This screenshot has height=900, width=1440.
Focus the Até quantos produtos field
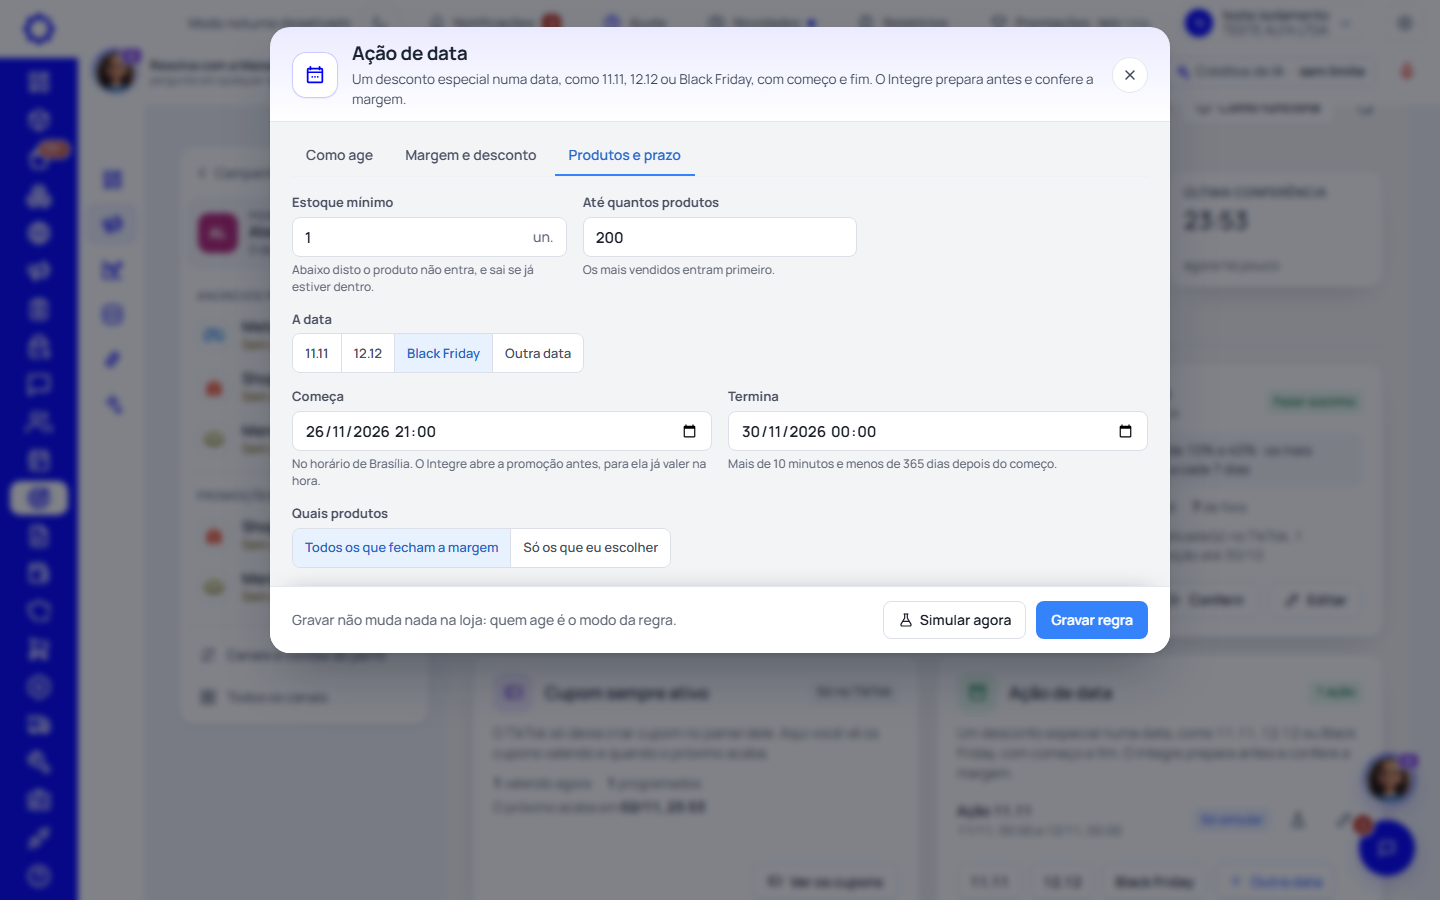(x=720, y=237)
